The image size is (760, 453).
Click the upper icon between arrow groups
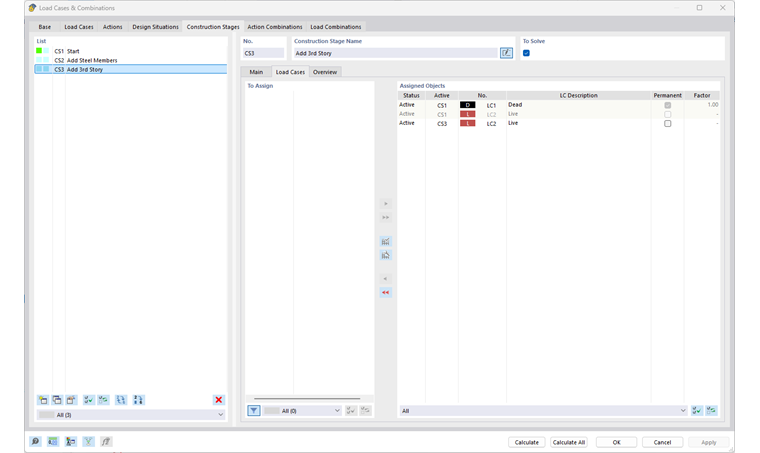tap(385, 241)
